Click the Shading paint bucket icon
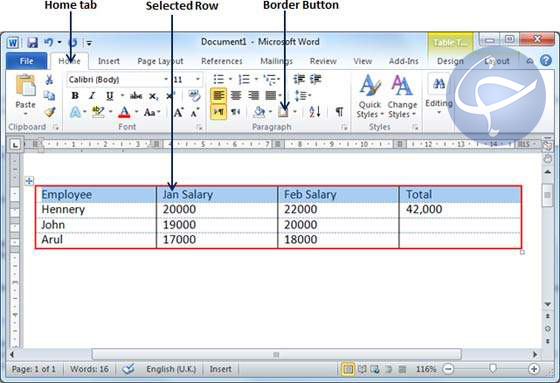This screenshot has height=383, width=560. tap(259, 113)
